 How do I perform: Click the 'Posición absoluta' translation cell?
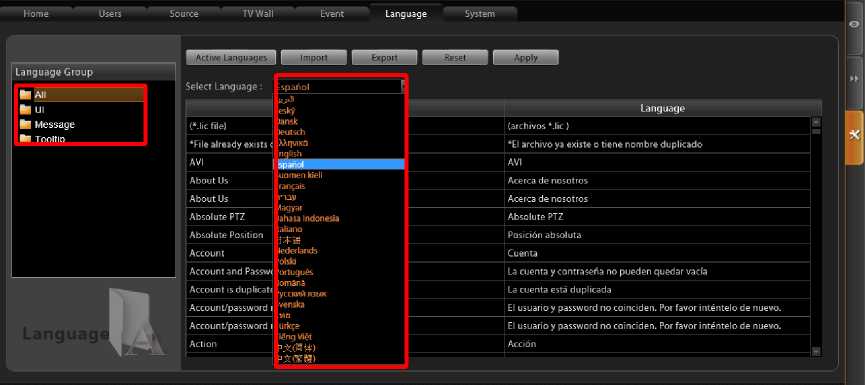[657, 235]
